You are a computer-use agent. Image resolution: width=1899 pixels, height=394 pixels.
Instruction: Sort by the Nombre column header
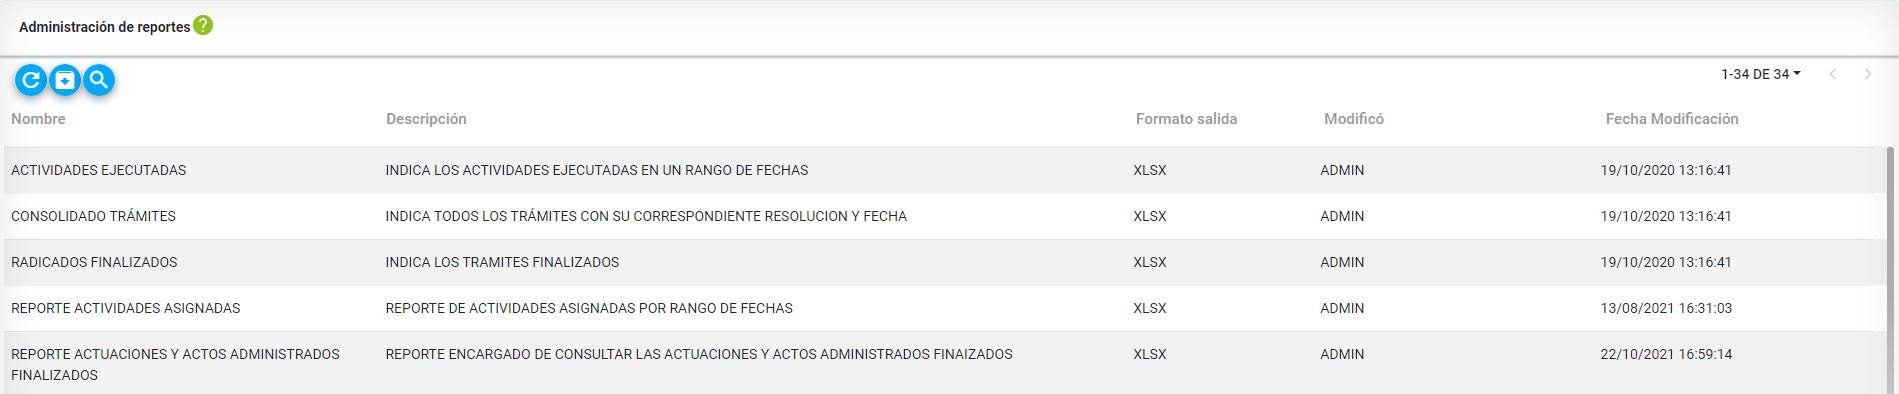[38, 119]
